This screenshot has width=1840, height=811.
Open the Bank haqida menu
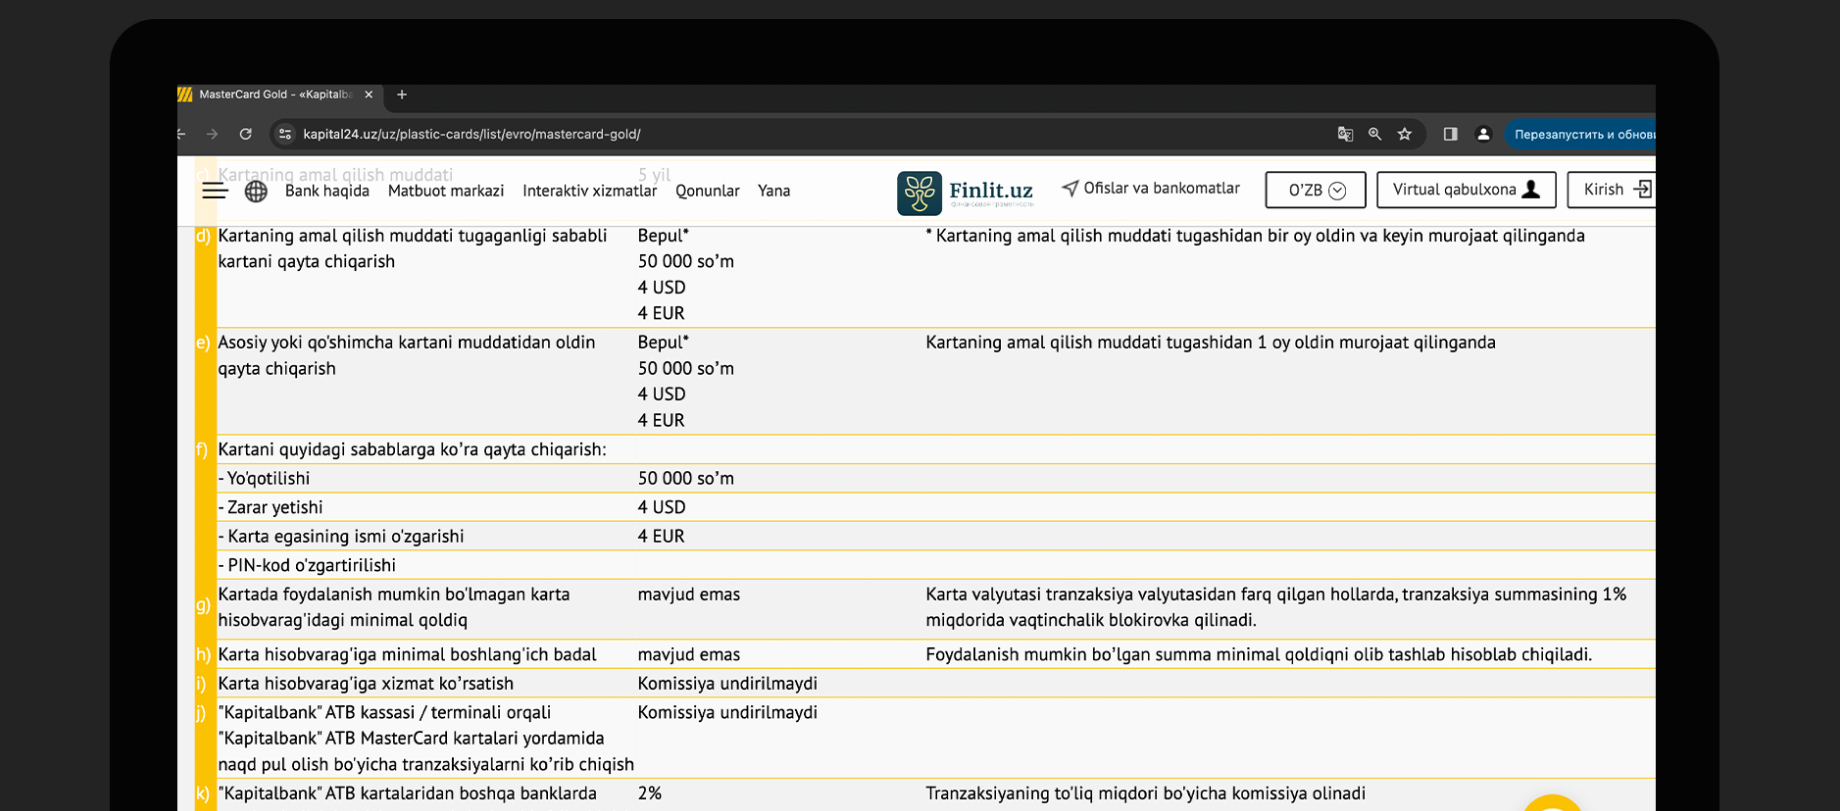[x=327, y=191]
